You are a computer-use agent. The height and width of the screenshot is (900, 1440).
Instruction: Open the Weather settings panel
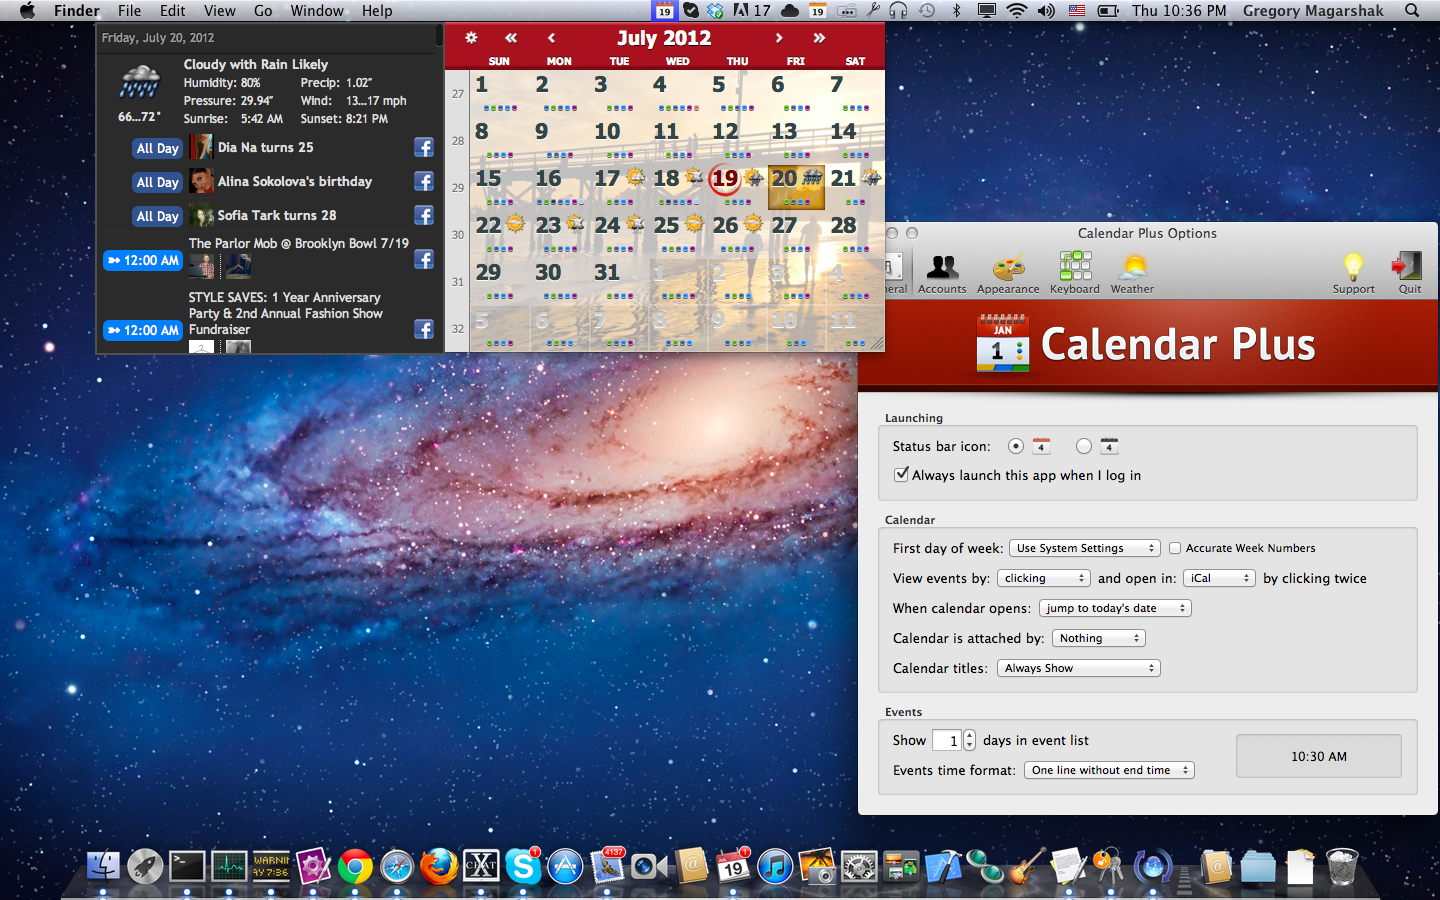point(1131,270)
